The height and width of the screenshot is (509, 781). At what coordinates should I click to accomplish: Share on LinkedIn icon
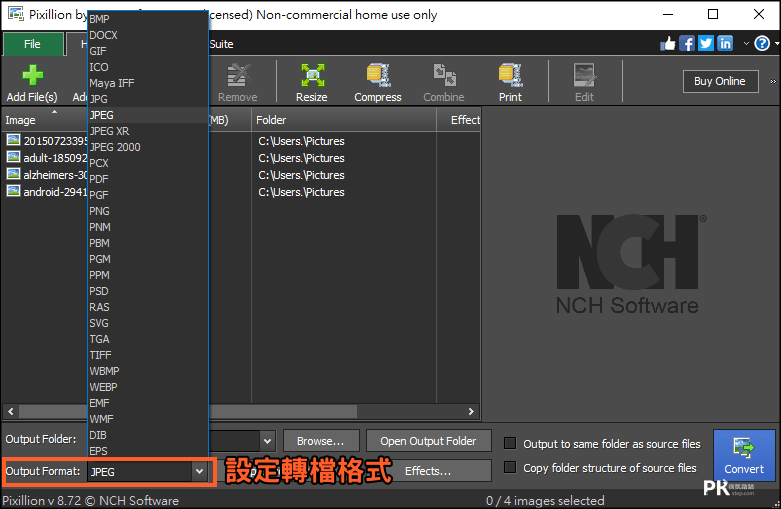[x=725, y=44]
